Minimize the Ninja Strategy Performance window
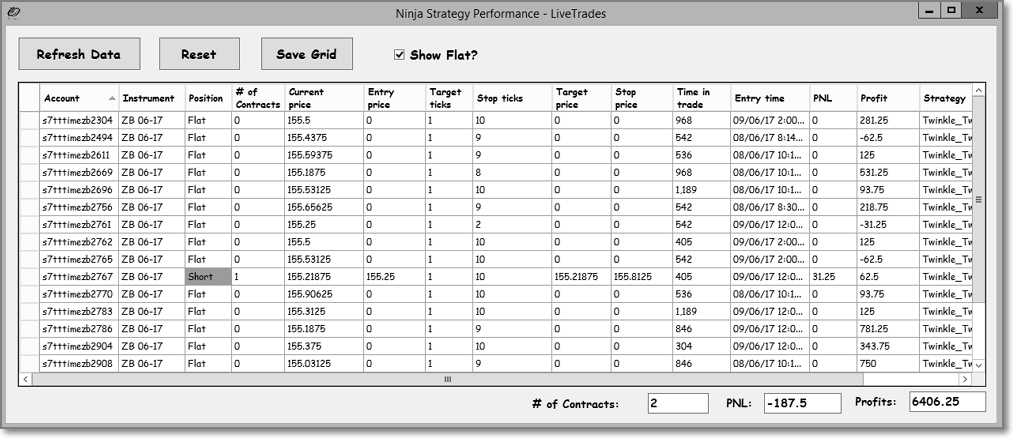This screenshot has width=1013, height=438. [929, 10]
